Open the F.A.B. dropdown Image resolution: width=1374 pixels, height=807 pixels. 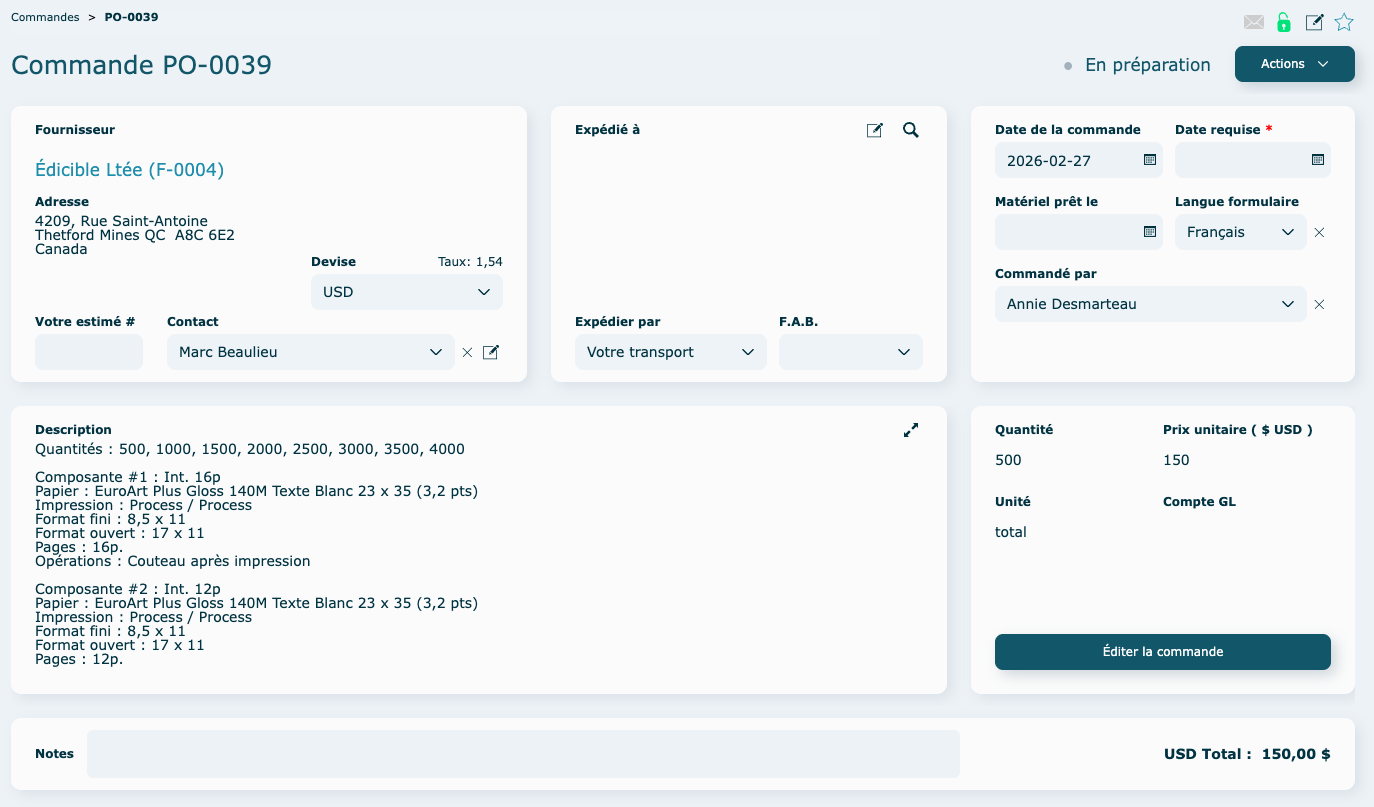point(850,352)
